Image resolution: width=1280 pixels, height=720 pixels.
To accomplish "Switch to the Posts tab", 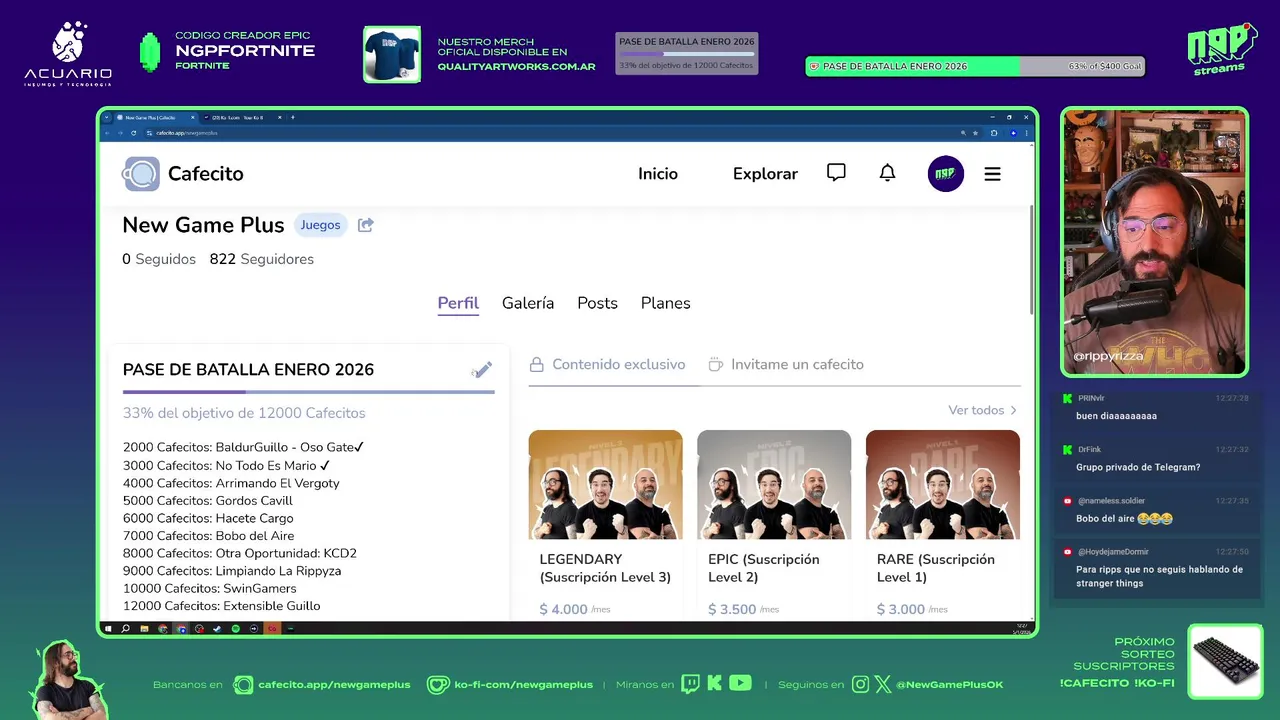I will (597, 303).
